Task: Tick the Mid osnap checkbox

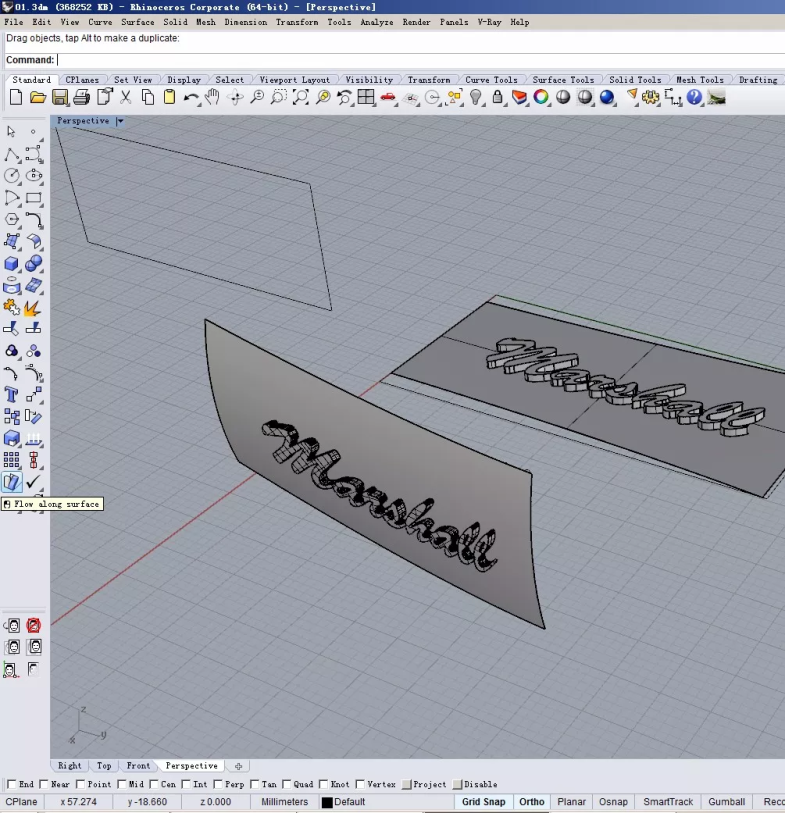Action: pyautogui.click(x=122, y=785)
